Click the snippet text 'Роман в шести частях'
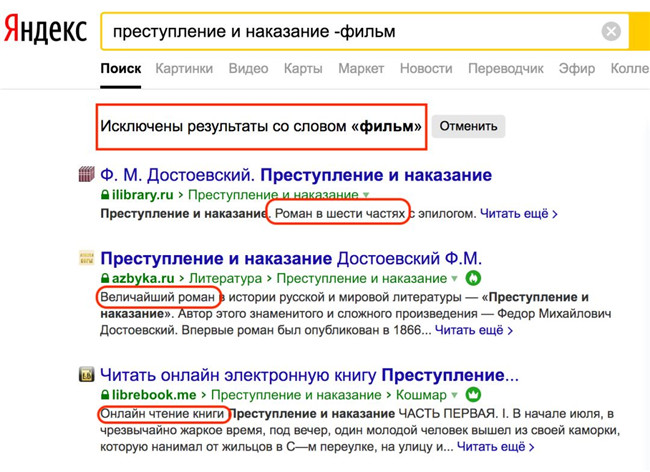The image size is (650, 472). [x=340, y=214]
